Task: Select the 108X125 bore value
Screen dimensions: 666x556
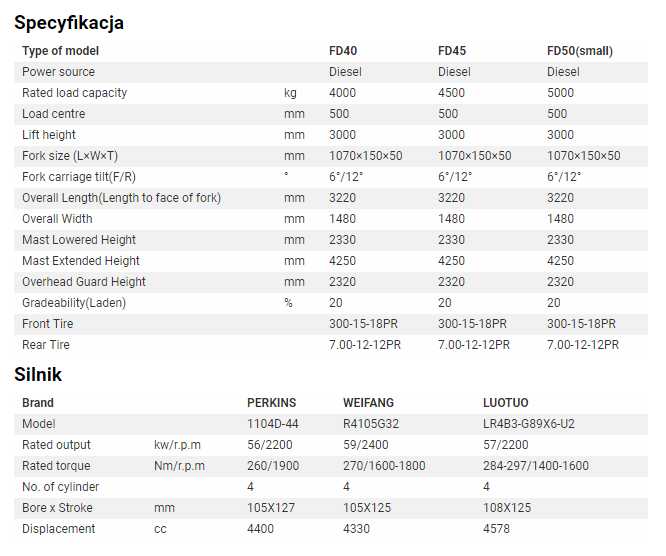Action: coord(507,508)
